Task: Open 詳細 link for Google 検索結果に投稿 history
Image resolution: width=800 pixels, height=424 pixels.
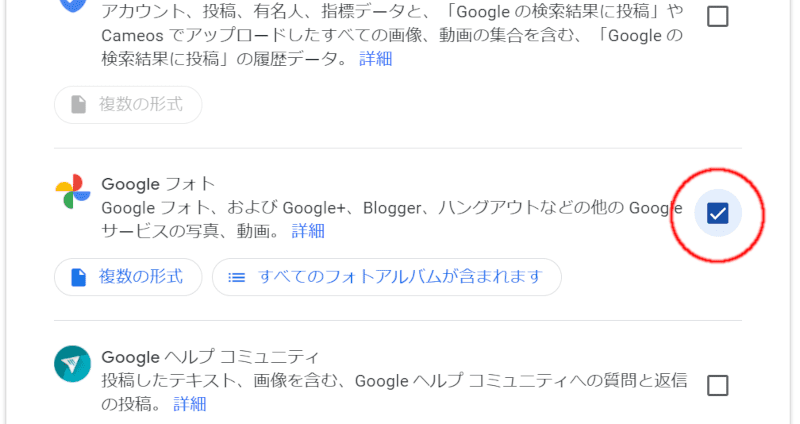Action: pyautogui.click(x=376, y=58)
